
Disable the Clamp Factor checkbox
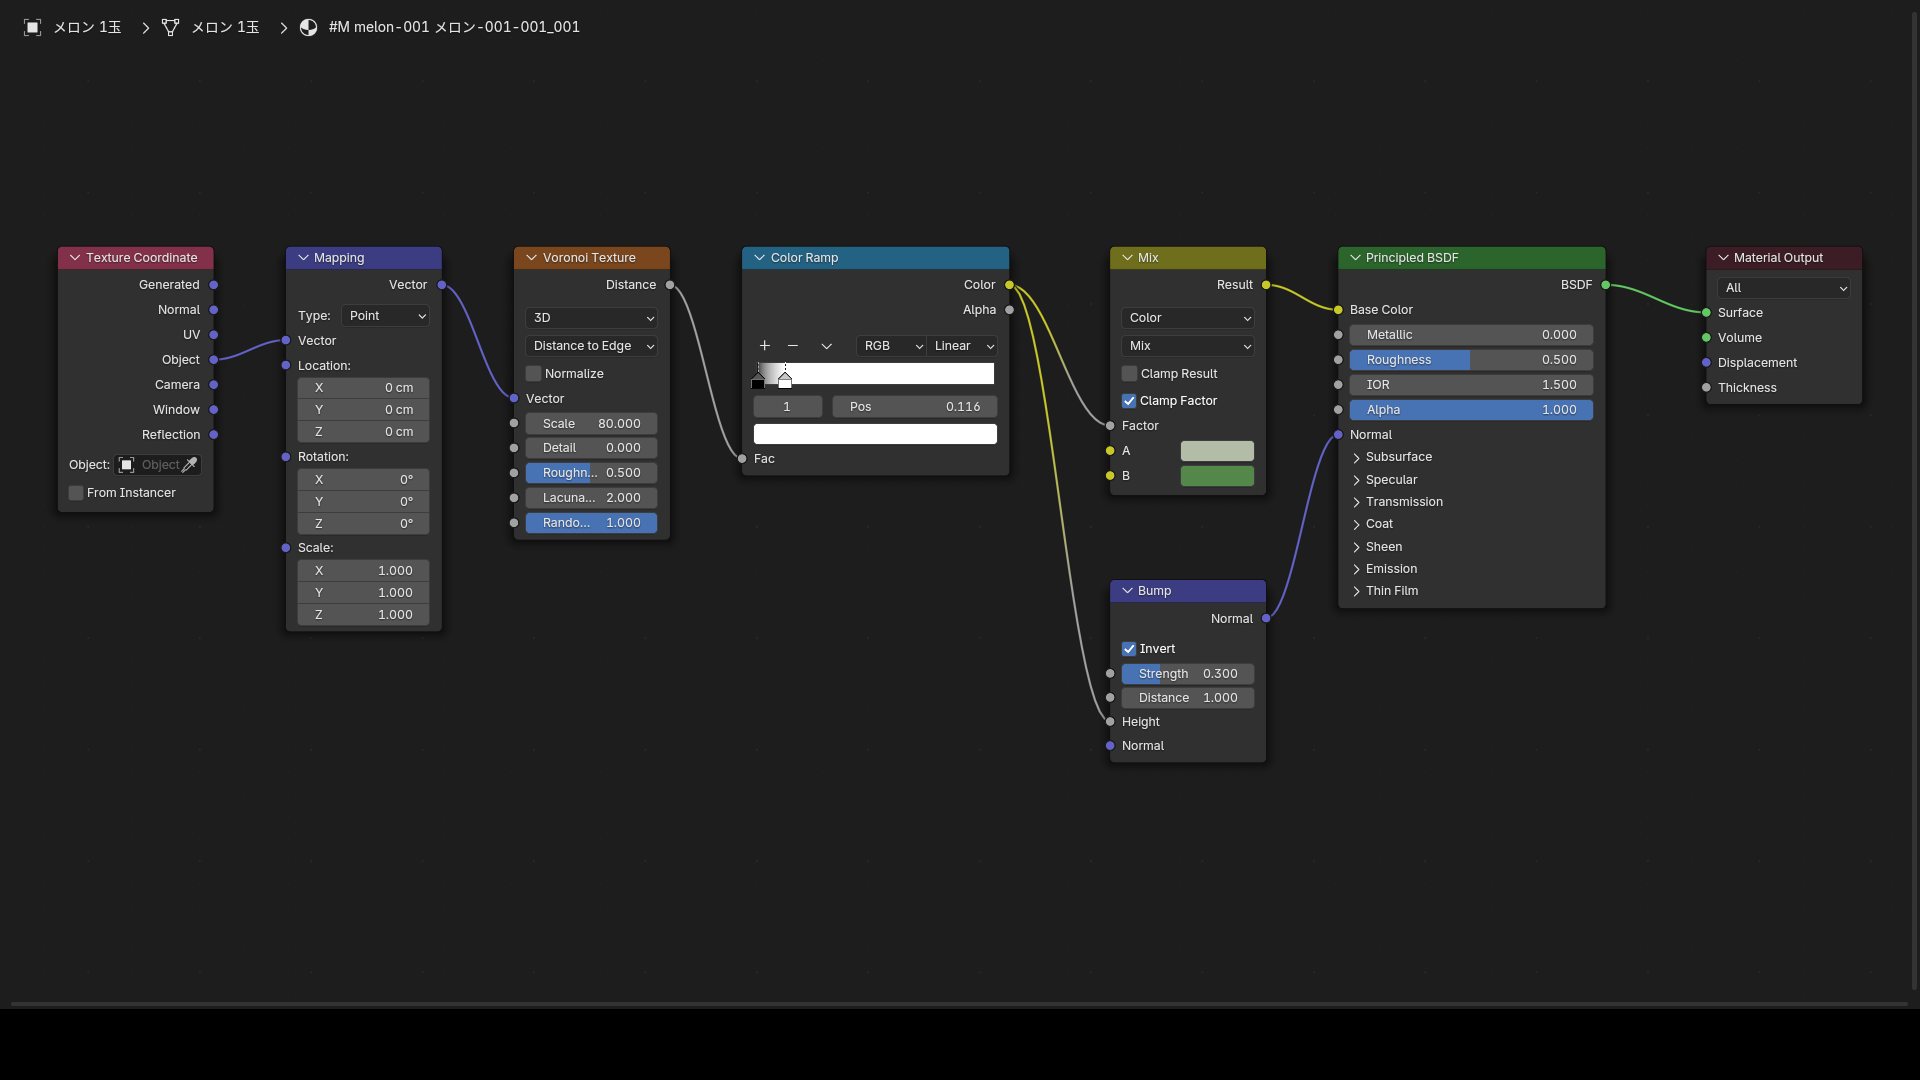[1129, 401]
